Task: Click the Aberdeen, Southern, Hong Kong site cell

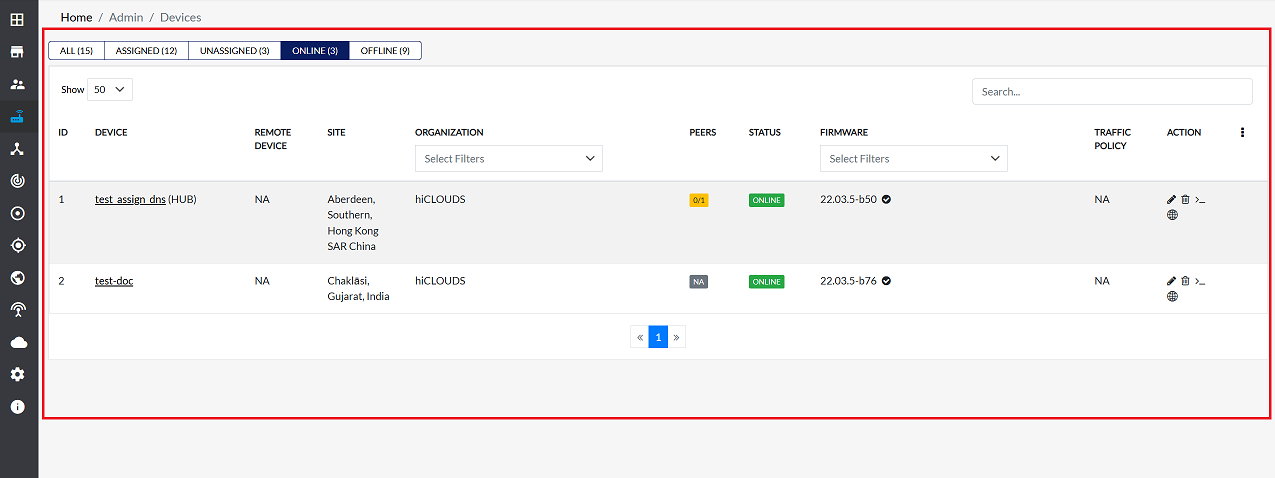Action: pos(353,222)
